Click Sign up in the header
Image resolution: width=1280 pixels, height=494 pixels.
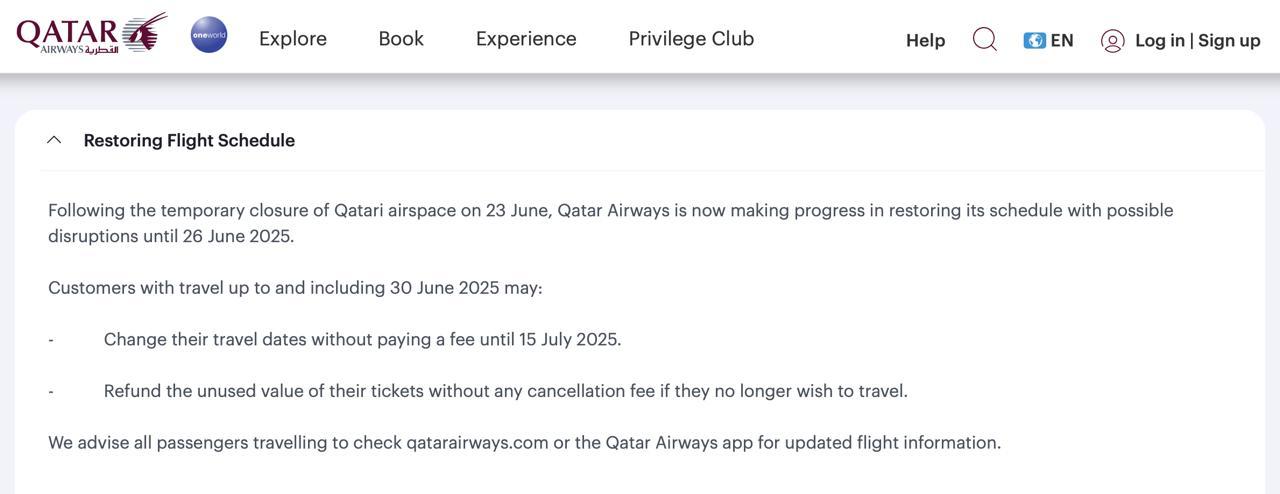click(1229, 40)
